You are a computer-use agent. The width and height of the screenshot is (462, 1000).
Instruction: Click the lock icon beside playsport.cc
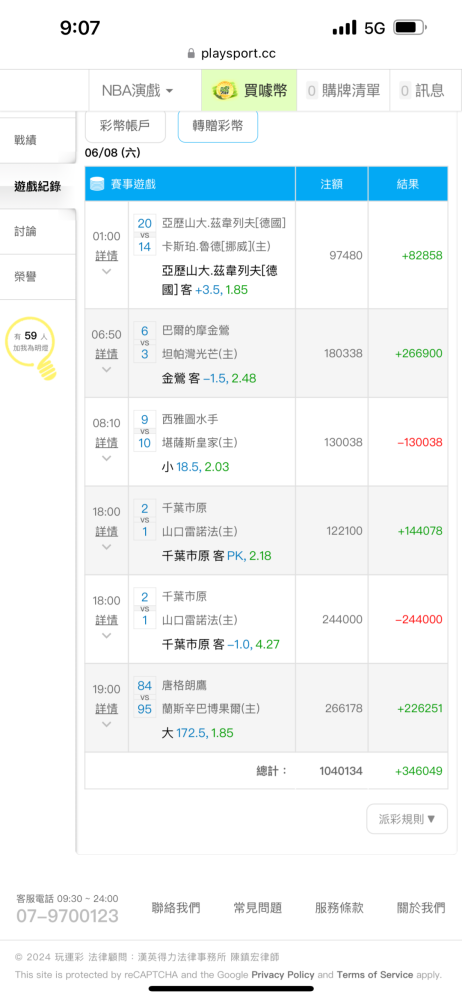pos(191,54)
